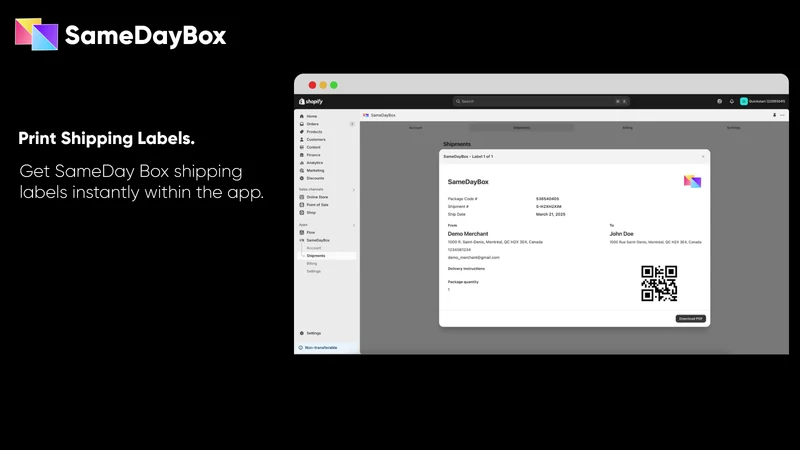
Task: Click the 'Package Code #' label
Action: (x=463, y=199)
